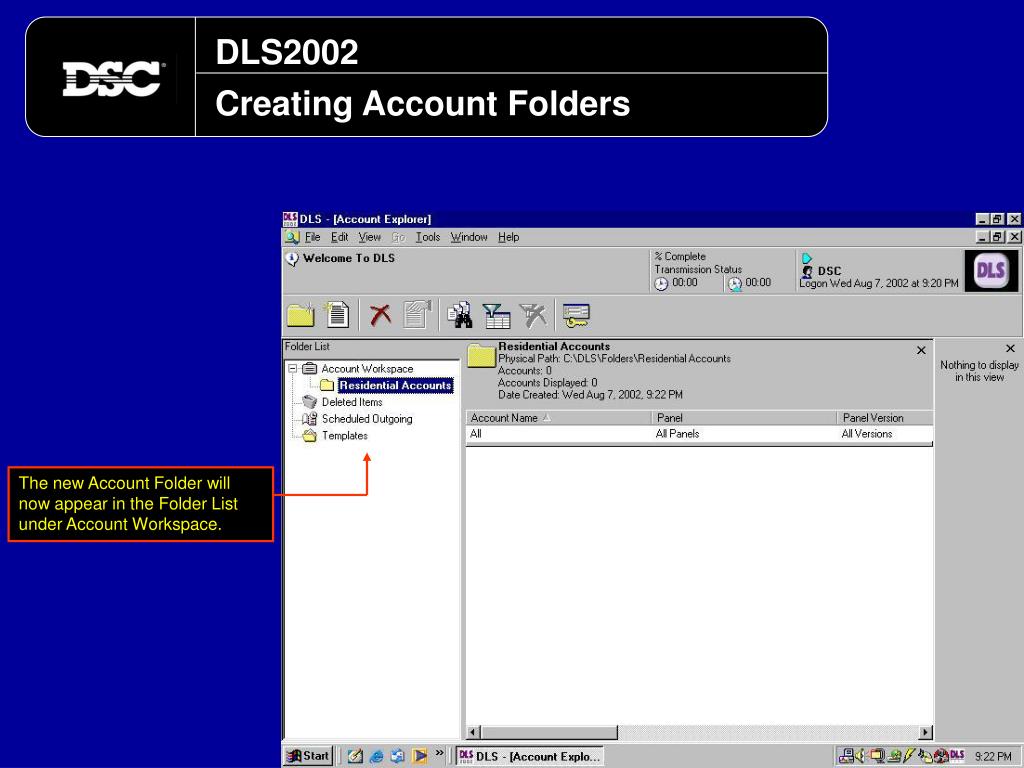The height and width of the screenshot is (768, 1024).
Task: Click the Logon Wed Aug 7 text
Action: [879, 283]
